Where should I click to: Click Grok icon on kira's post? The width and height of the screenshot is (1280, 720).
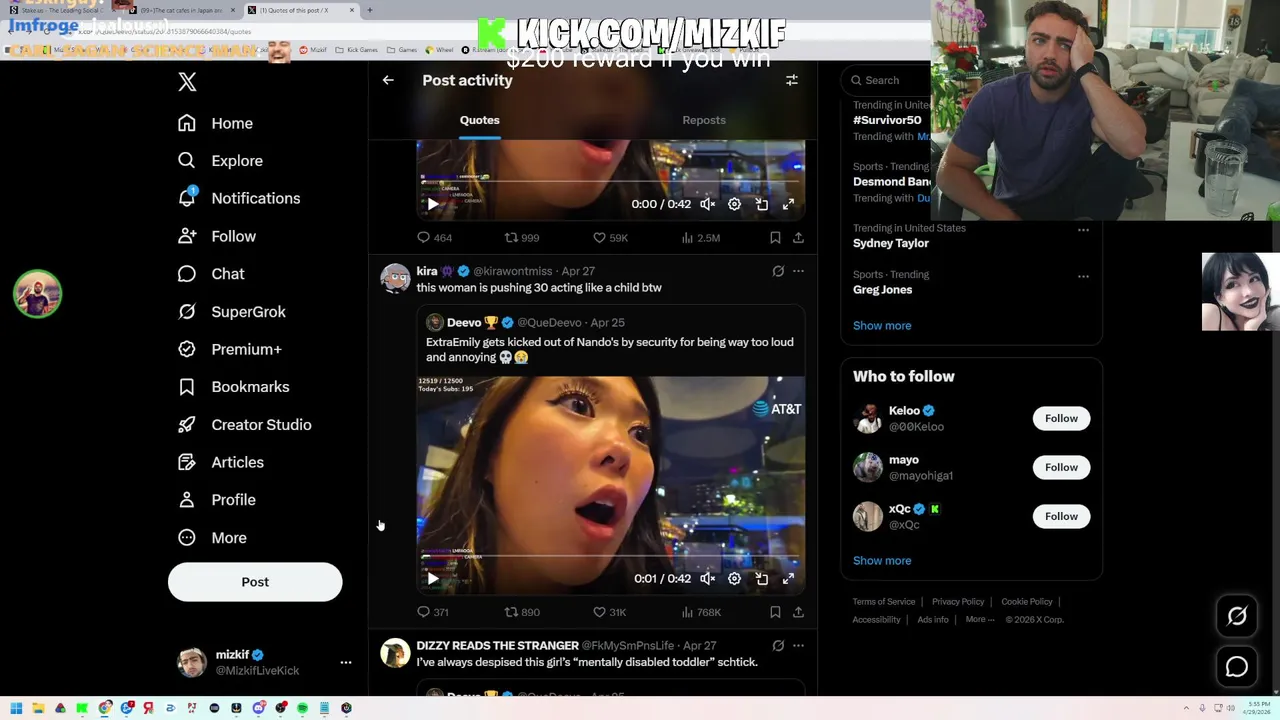(x=778, y=271)
